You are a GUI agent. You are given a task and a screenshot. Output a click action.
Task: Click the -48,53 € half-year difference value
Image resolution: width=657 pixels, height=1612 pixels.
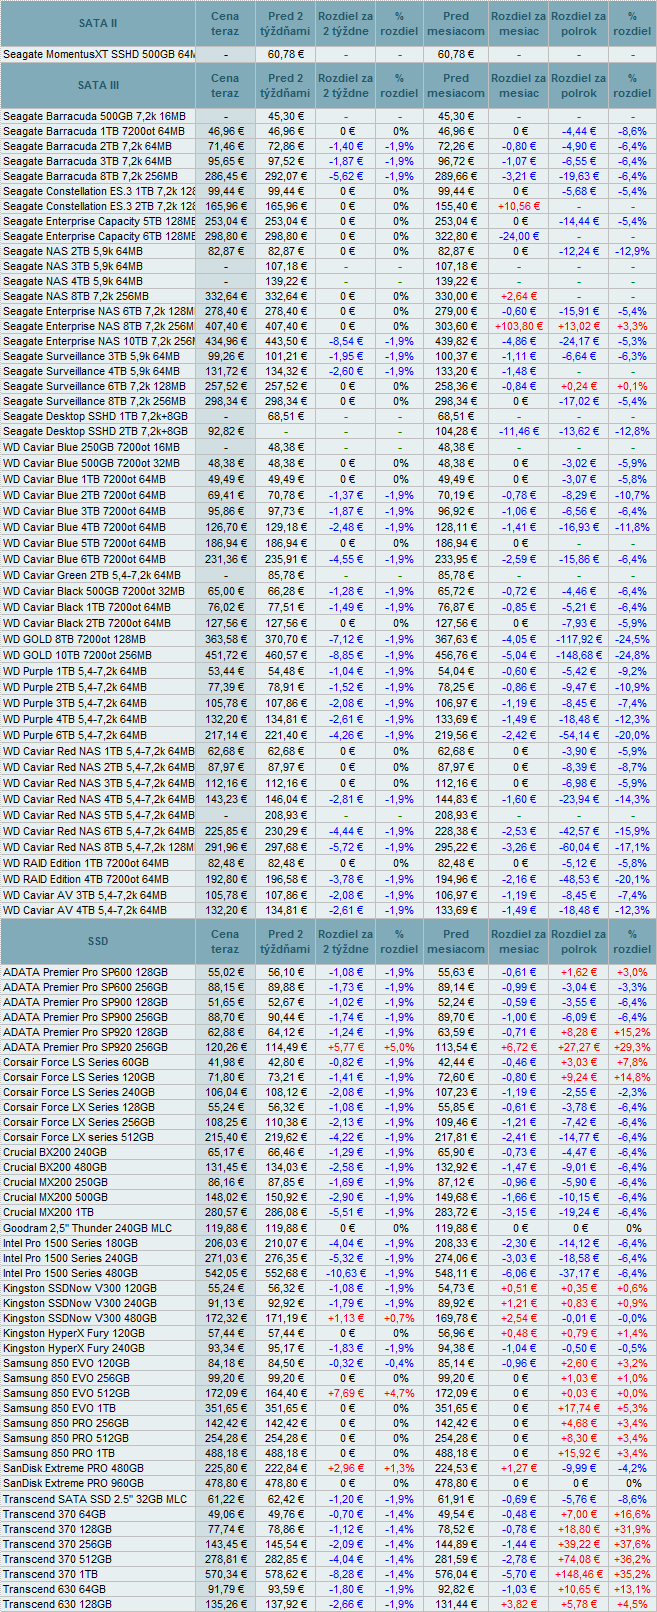point(578,879)
